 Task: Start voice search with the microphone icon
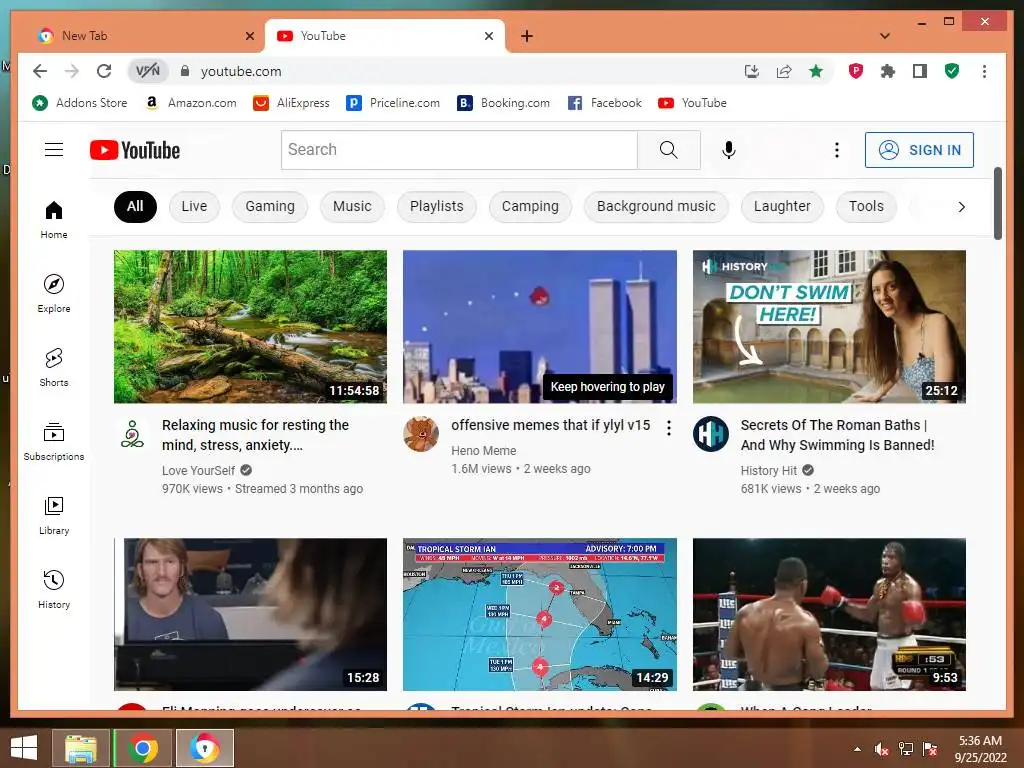tap(729, 150)
